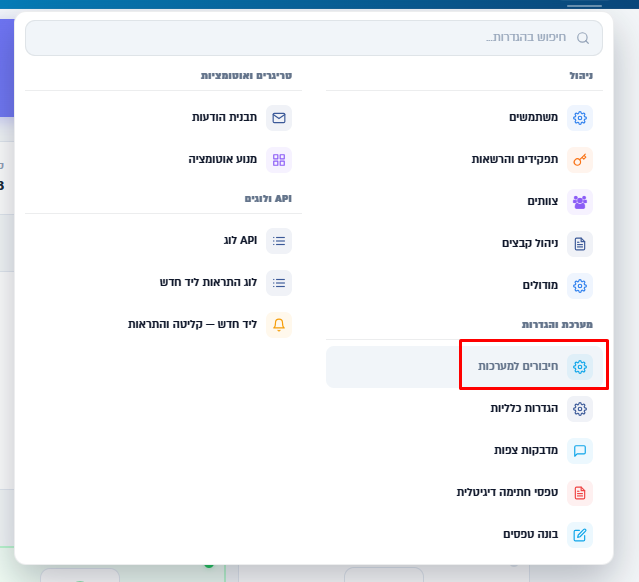Open חיבורים למערכות
This screenshot has width=639, height=582.
[x=464, y=367]
